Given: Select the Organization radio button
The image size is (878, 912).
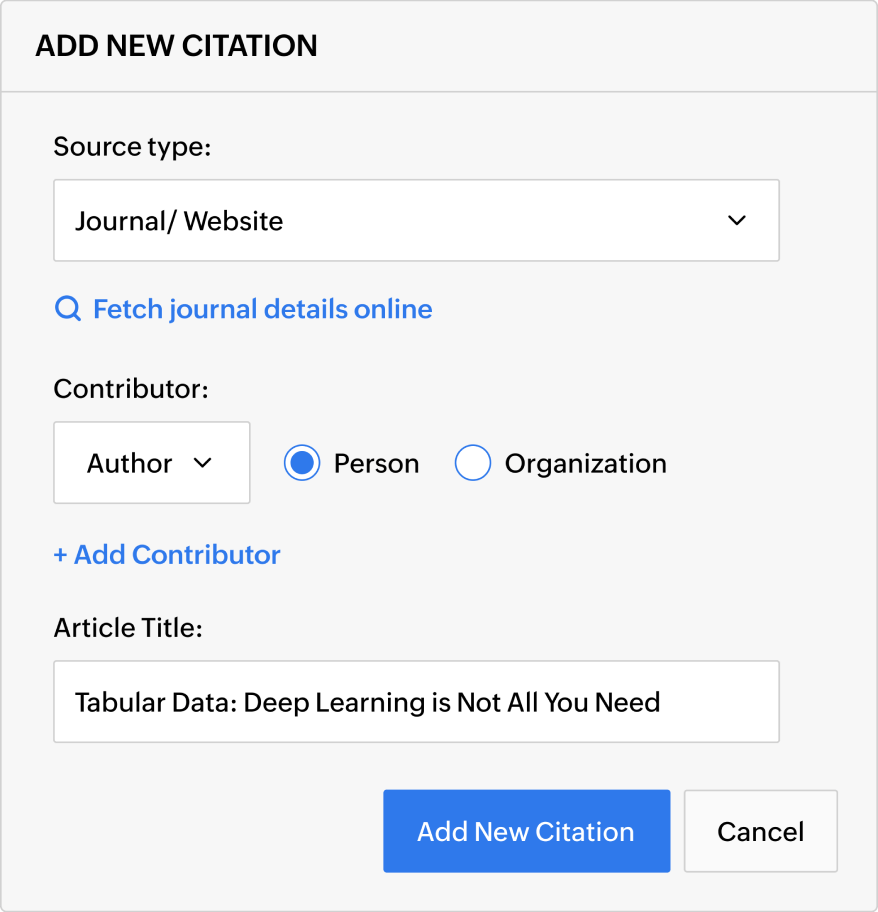Looking at the screenshot, I should pyautogui.click(x=473, y=463).
